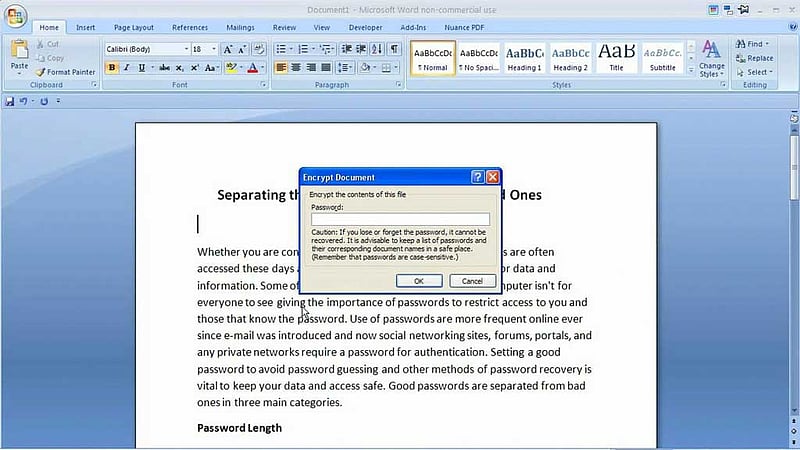
Task: Apply text highlight color
Action: (231, 67)
